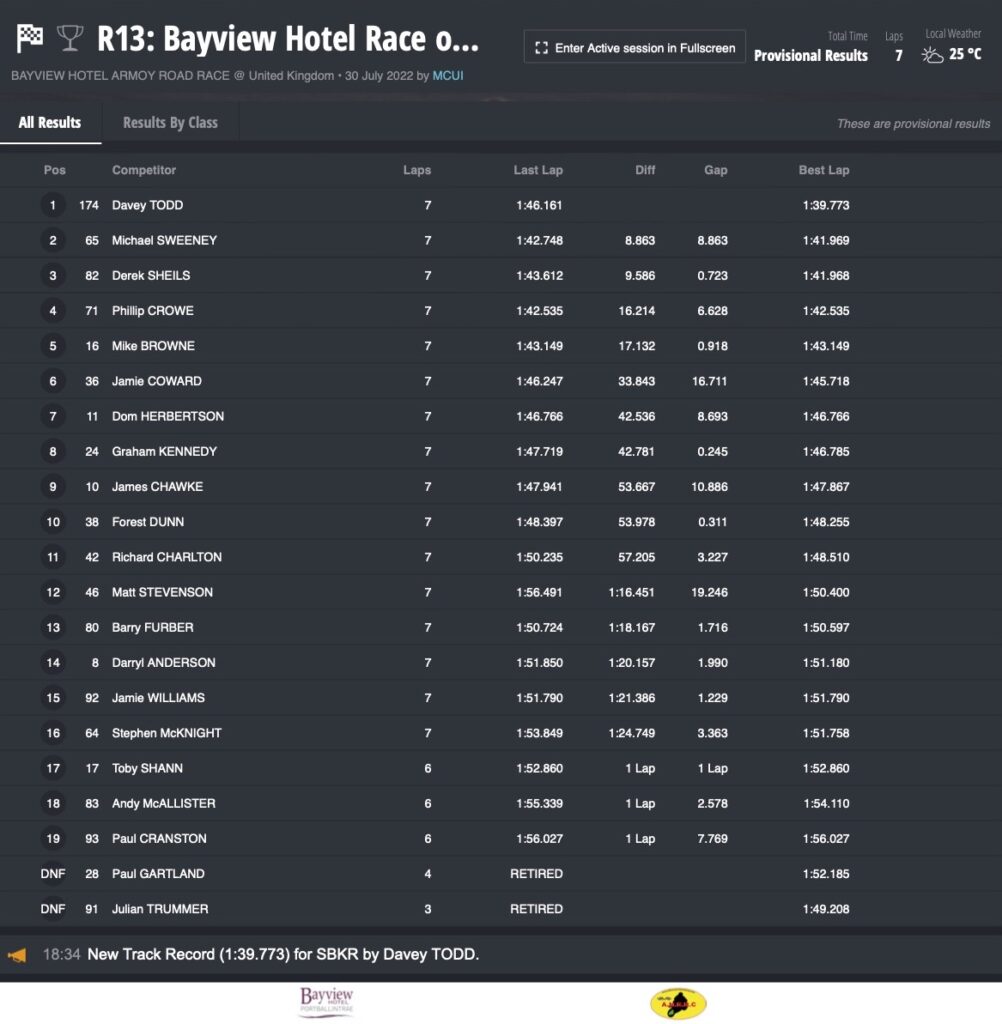Switch to the All Results tab
The image size is (1002, 1024).
(x=50, y=123)
